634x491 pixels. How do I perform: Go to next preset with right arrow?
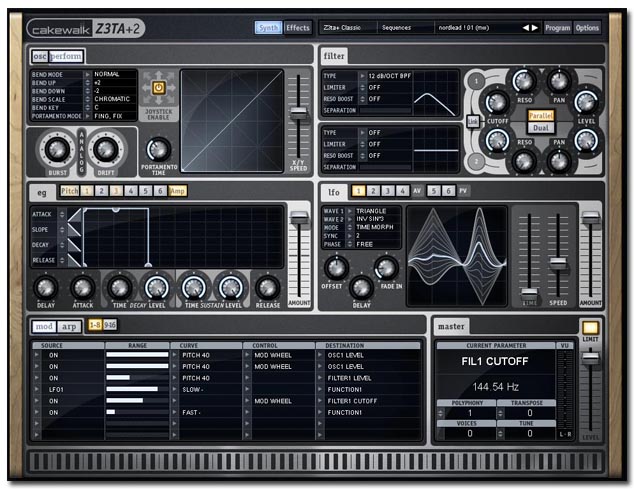pyautogui.click(x=535, y=28)
